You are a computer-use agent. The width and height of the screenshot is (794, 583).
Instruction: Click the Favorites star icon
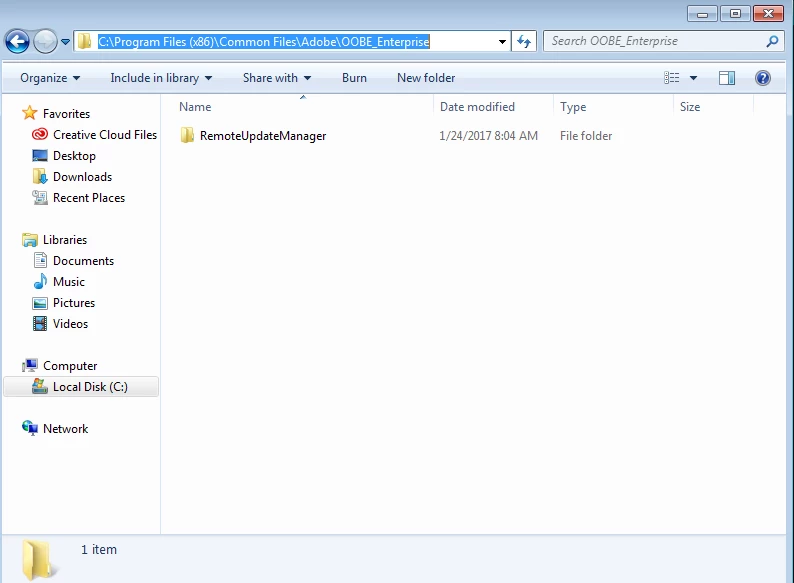(x=30, y=113)
